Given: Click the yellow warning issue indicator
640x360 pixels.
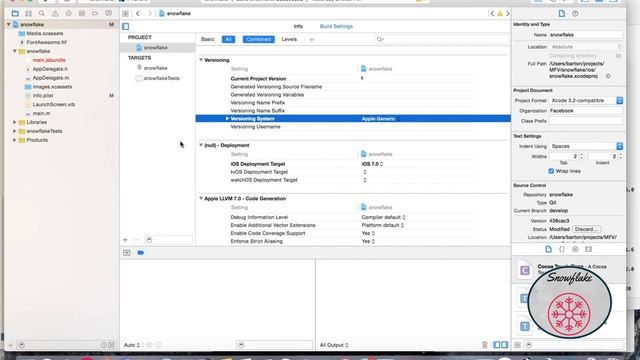Looking at the screenshot, I should tap(500, 13).
